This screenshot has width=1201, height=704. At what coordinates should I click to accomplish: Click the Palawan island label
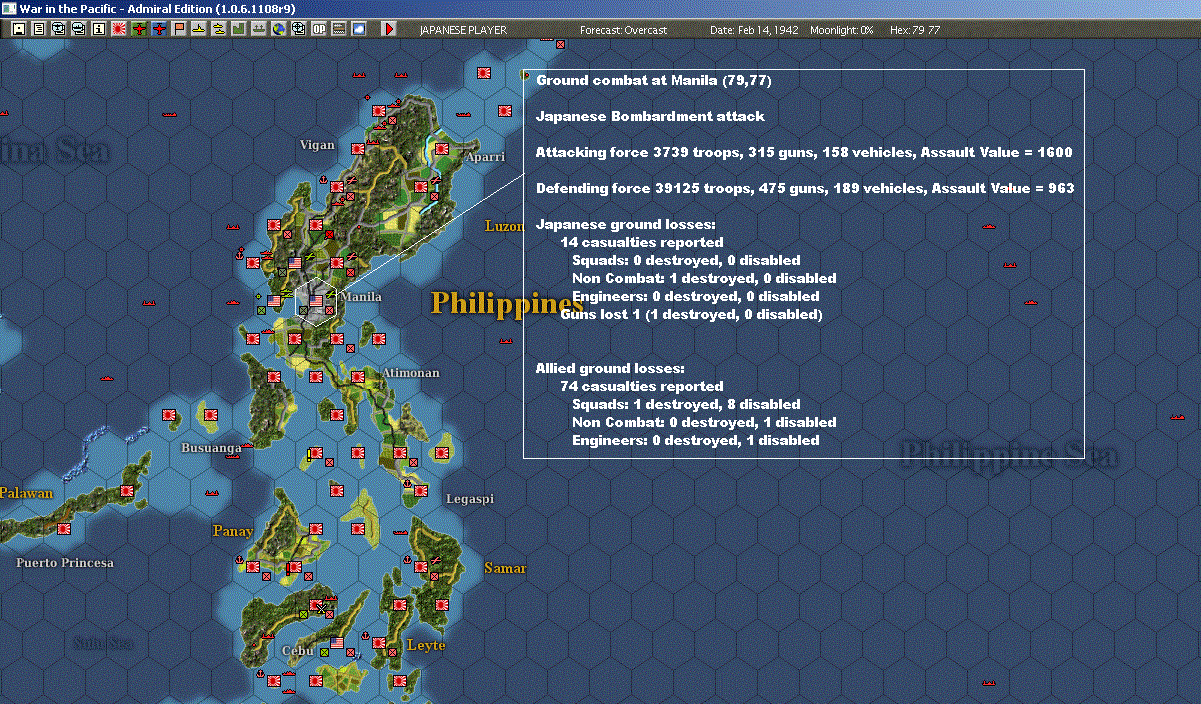(x=26, y=493)
